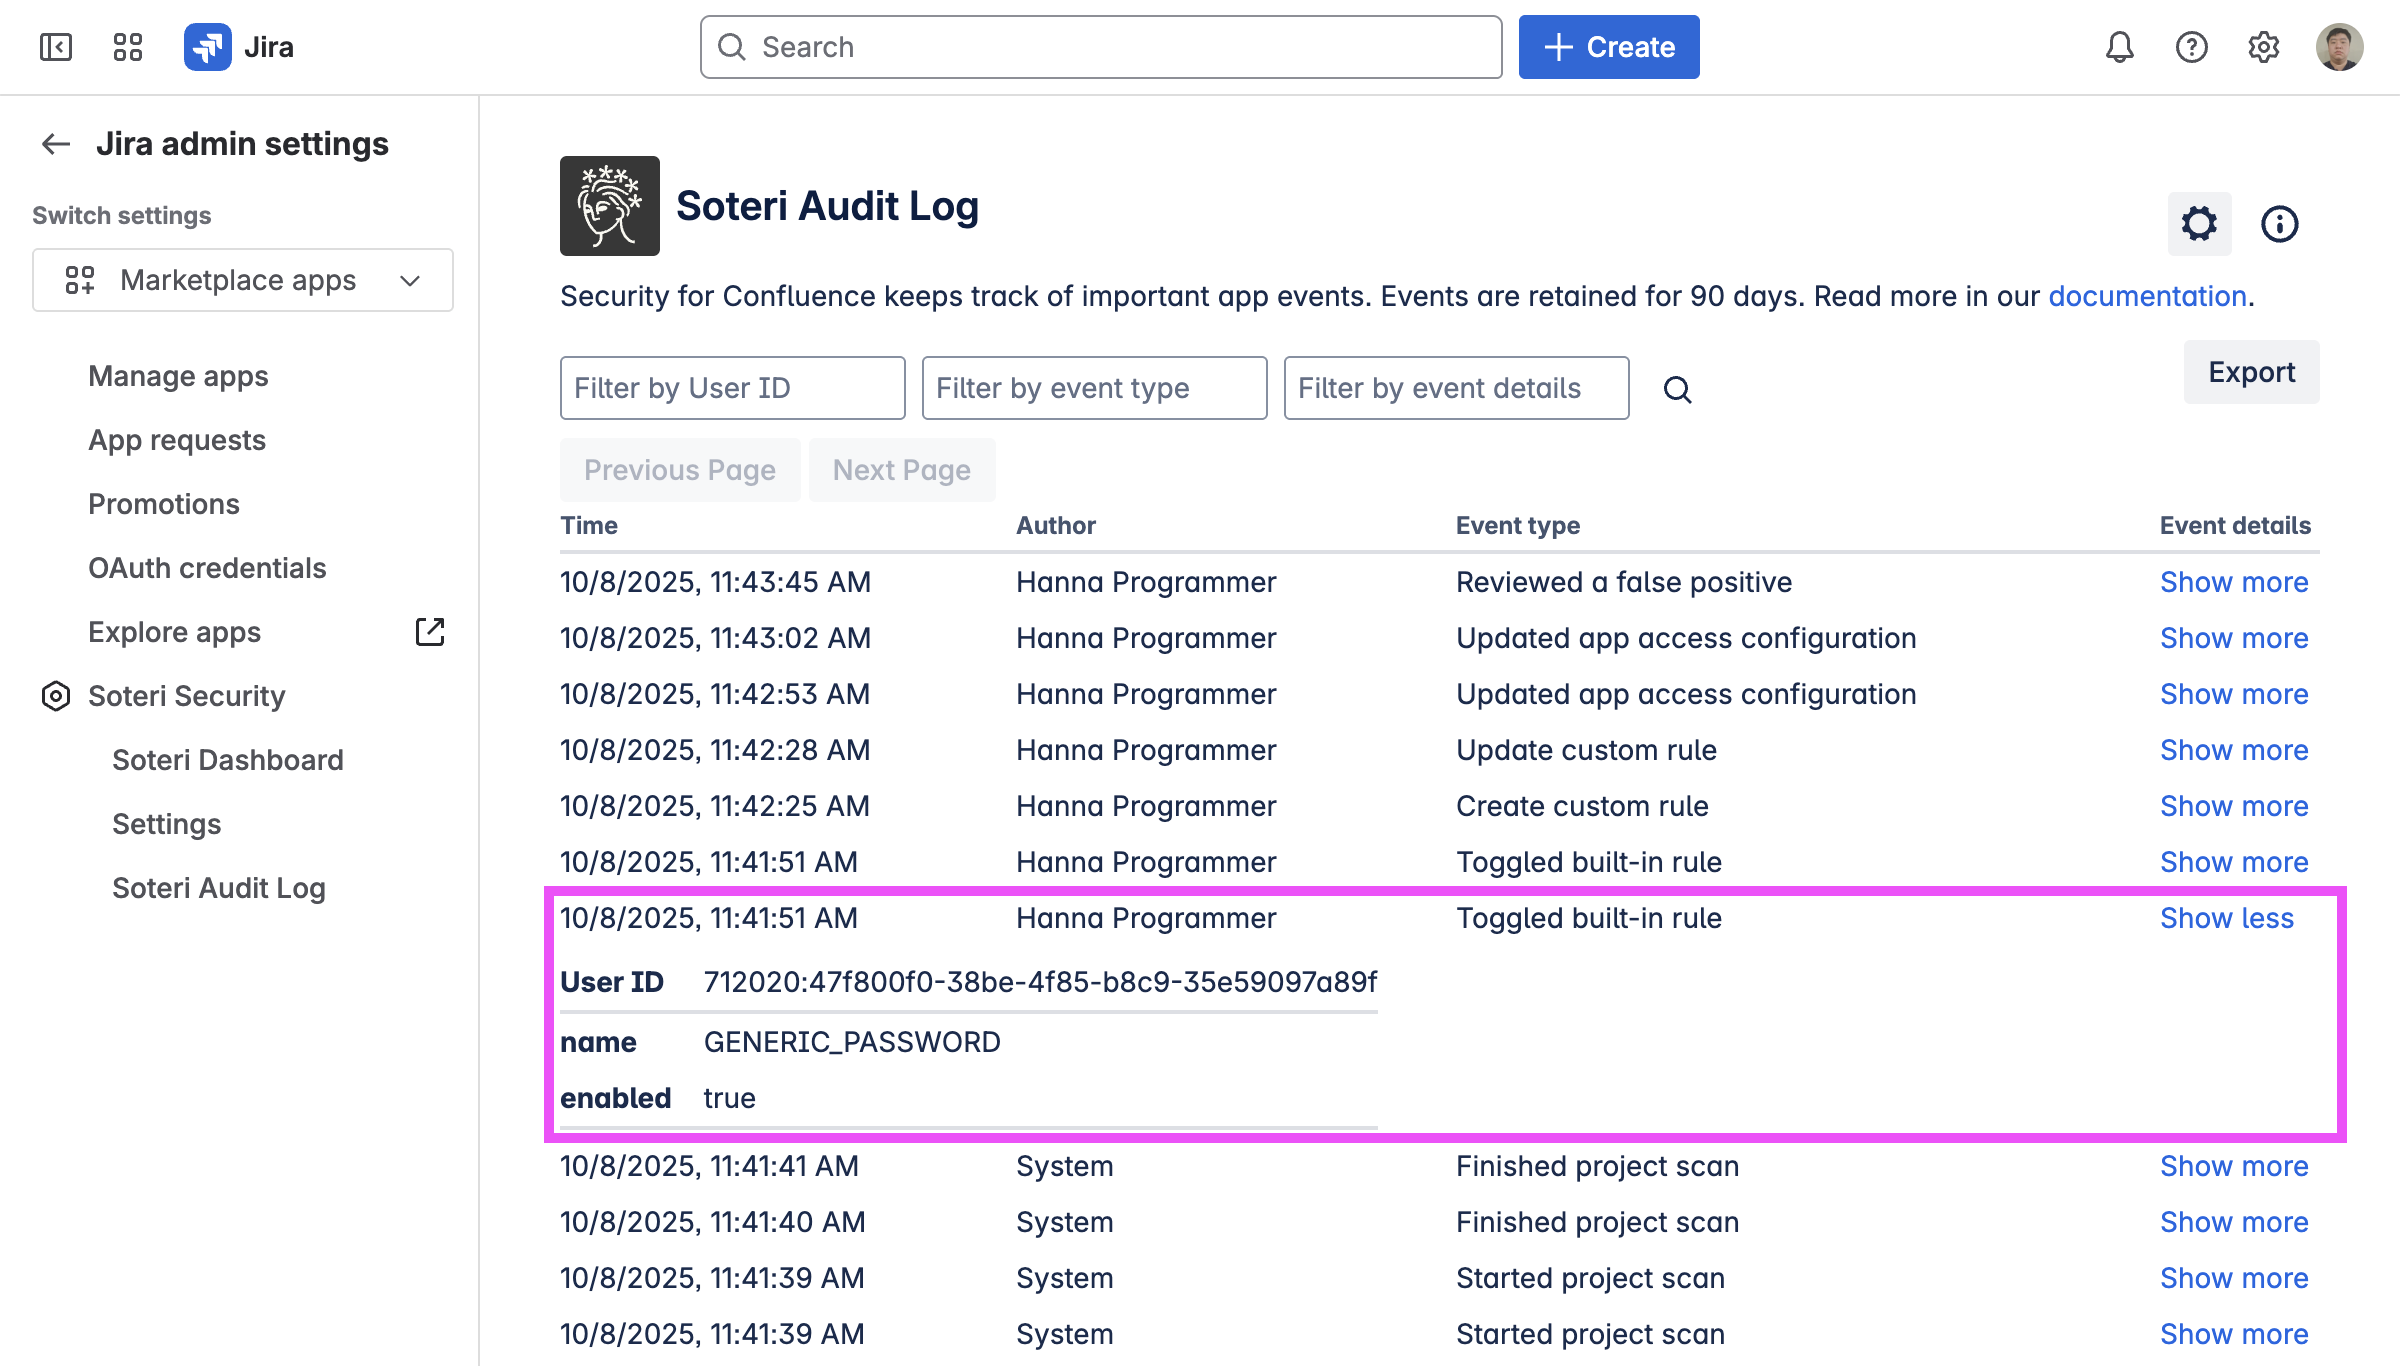This screenshot has height=1366, width=2400.
Task: Open the help question mark icon
Action: [x=2191, y=47]
